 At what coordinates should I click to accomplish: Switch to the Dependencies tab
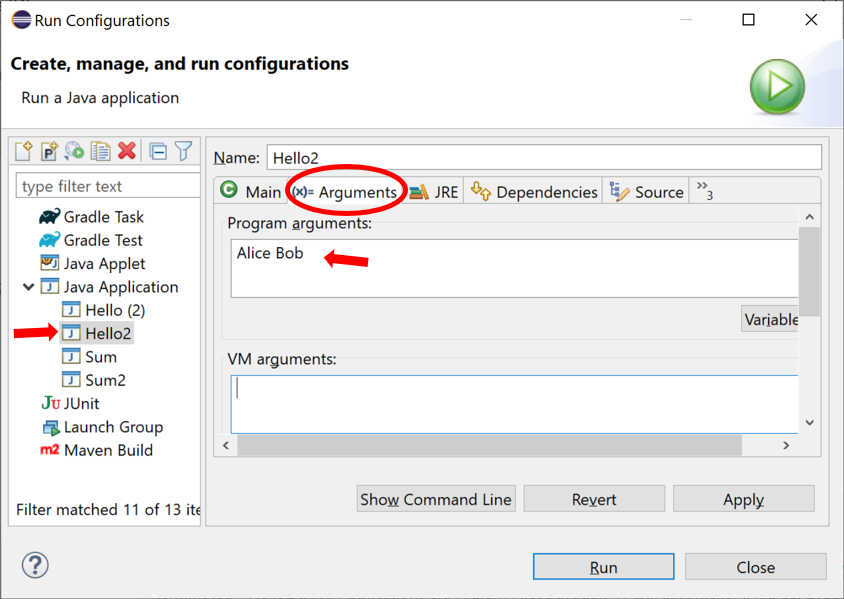tap(533, 192)
